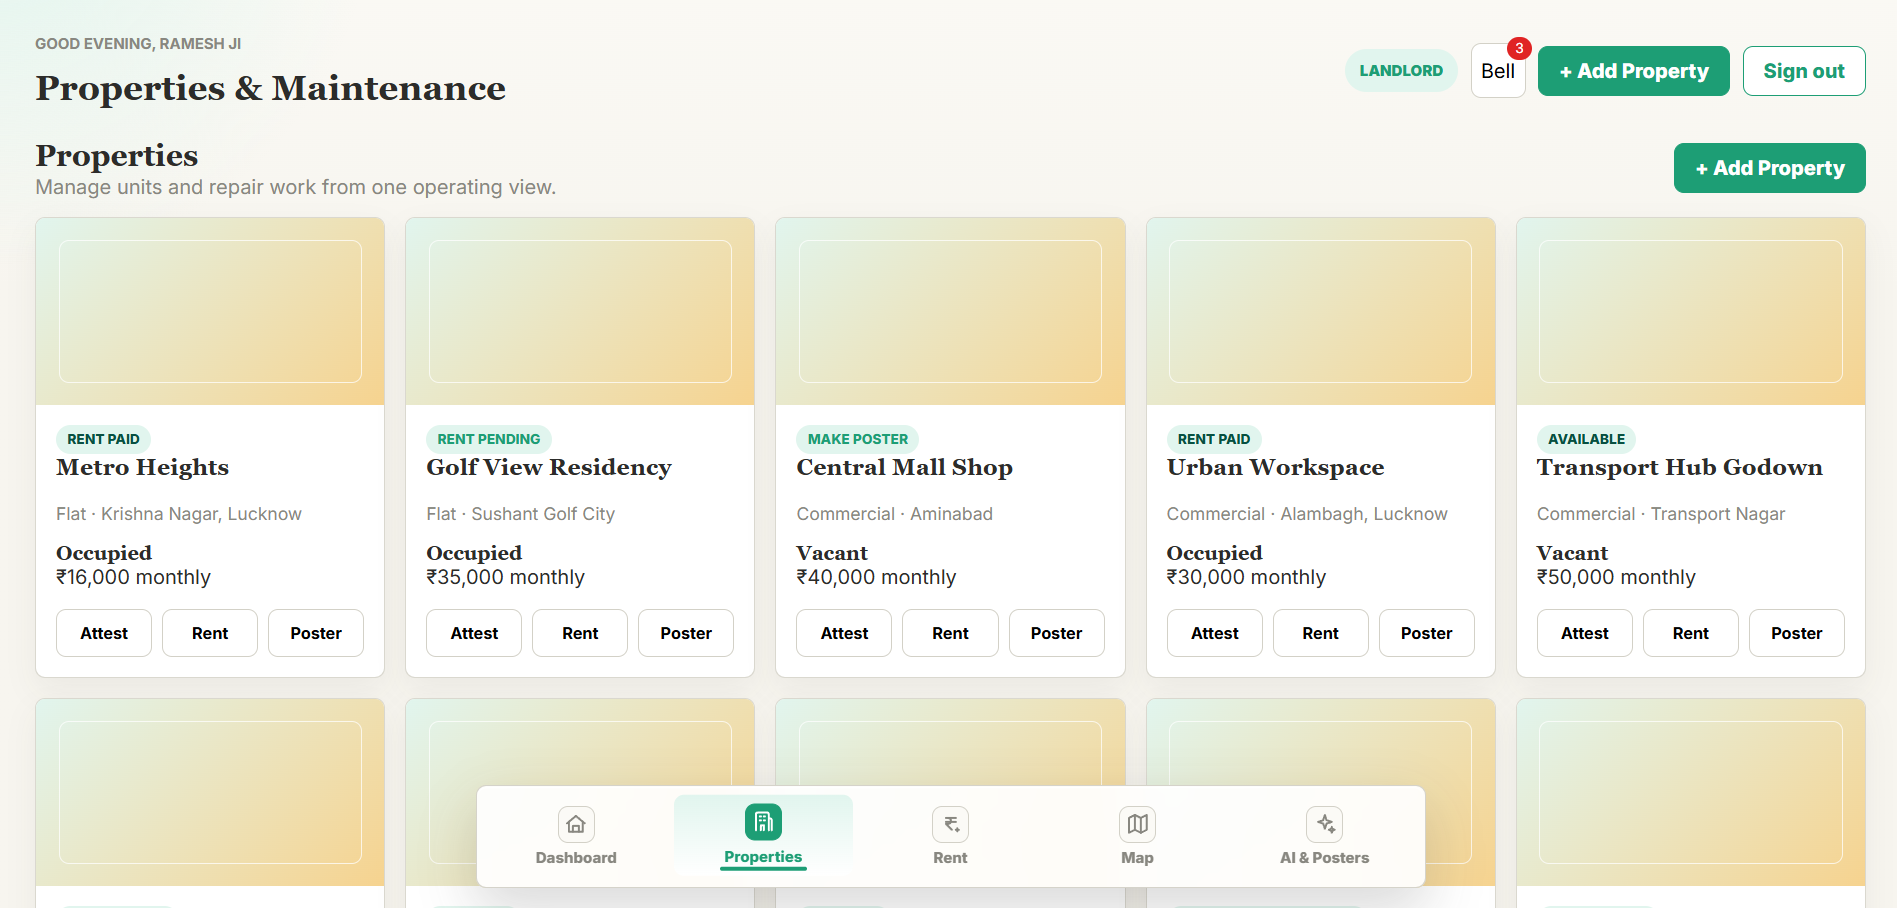Click the Metro Heights title

(x=143, y=467)
